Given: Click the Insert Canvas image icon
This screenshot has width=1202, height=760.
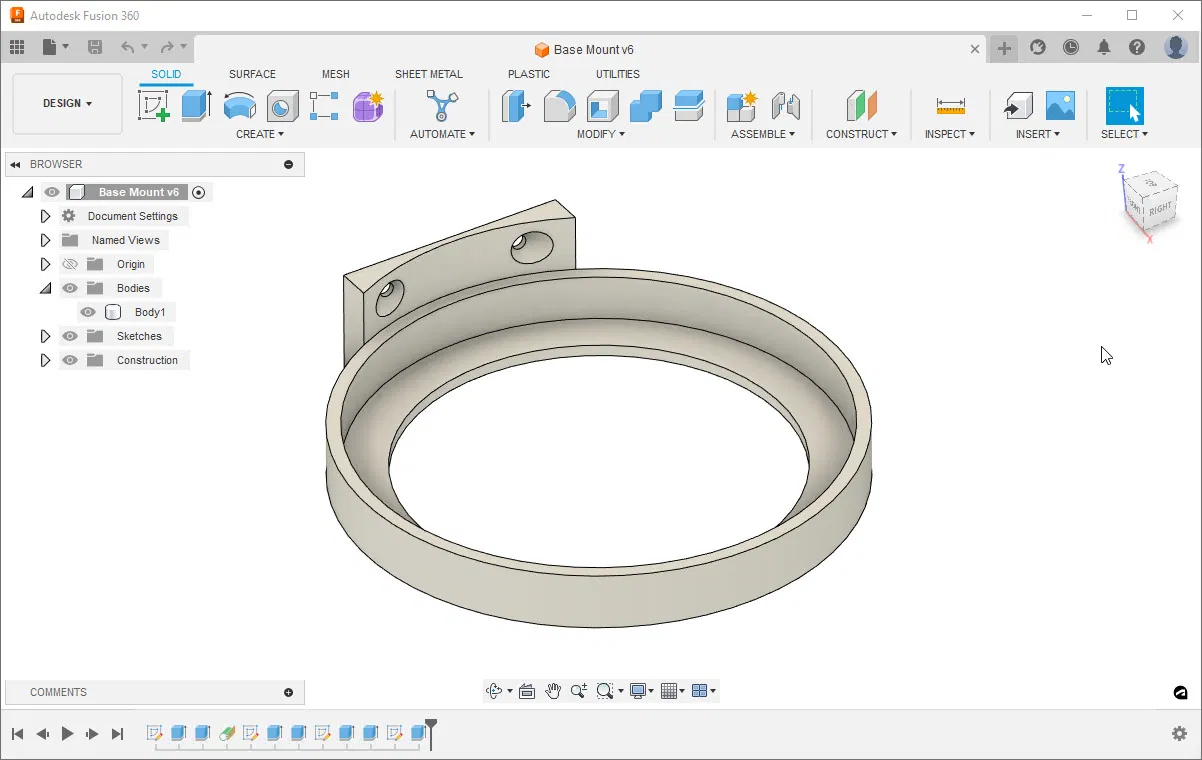Looking at the screenshot, I should click(x=1060, y=105).
